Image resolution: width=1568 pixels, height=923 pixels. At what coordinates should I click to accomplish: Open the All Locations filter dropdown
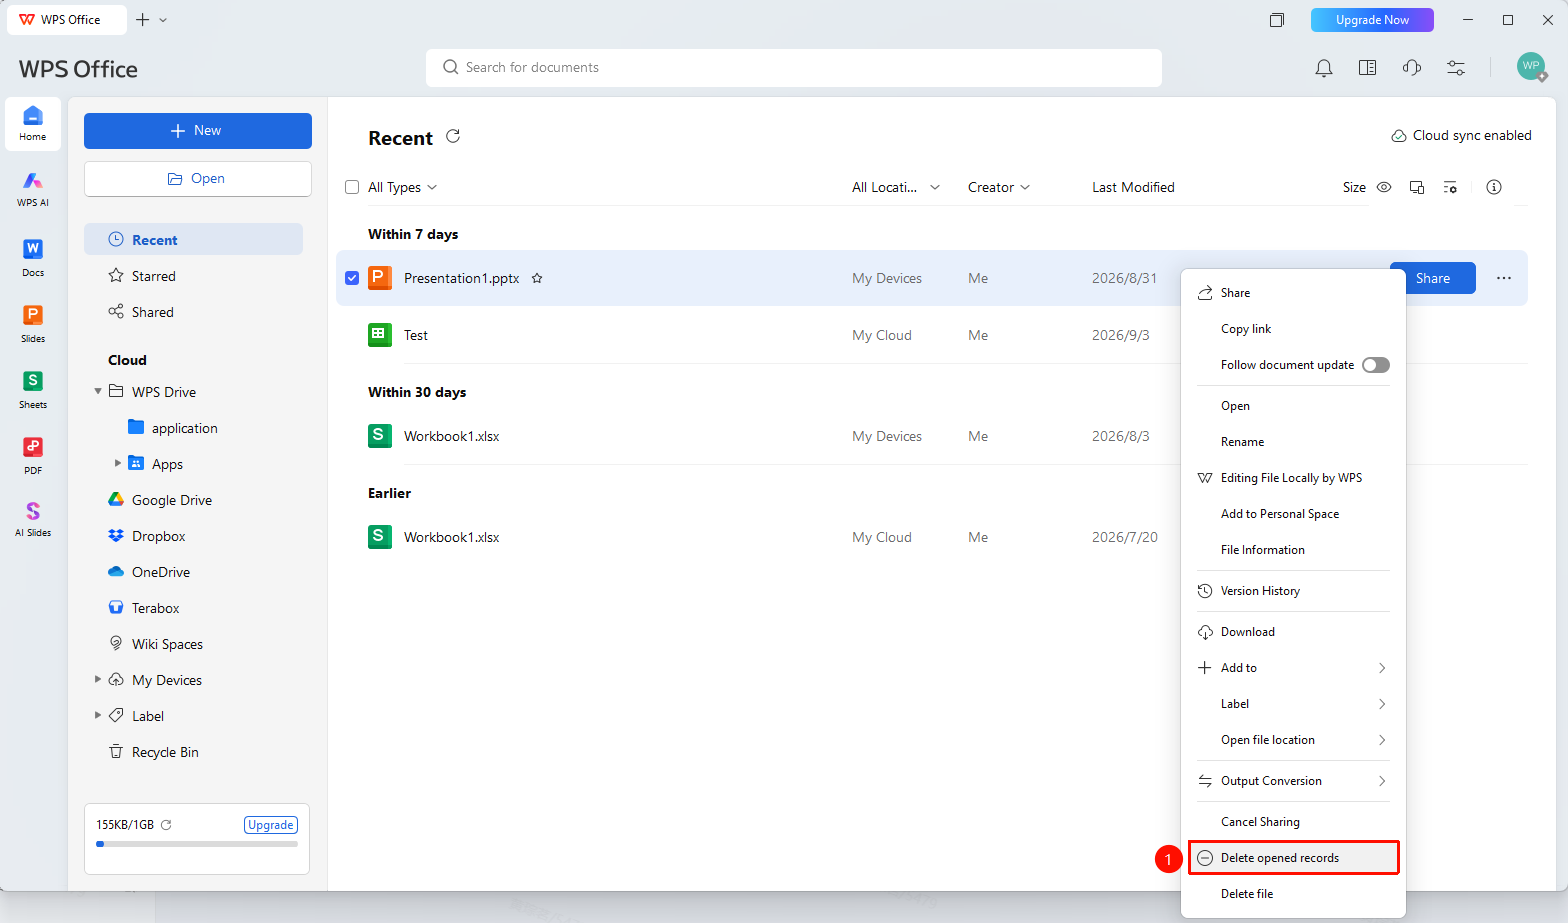(896, 187)
